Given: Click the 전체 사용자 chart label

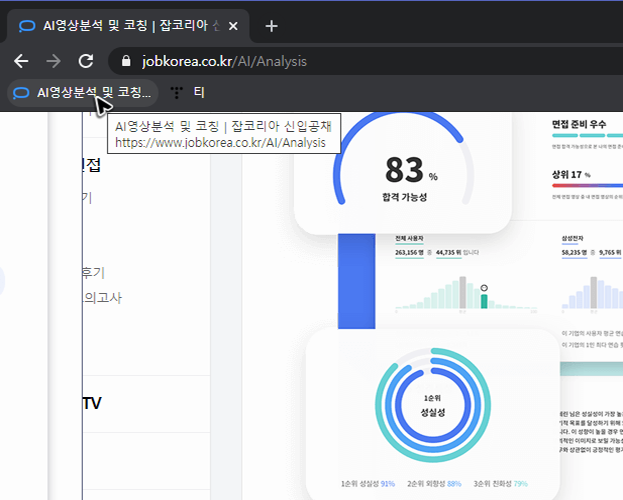Looking at the screenshot, I should [409, 238].
